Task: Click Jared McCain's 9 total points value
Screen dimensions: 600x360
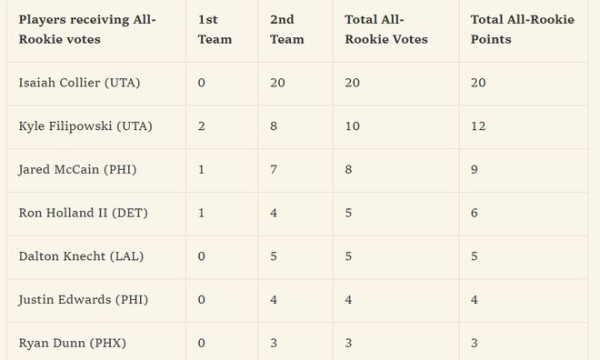Action: tap(474, 169)
